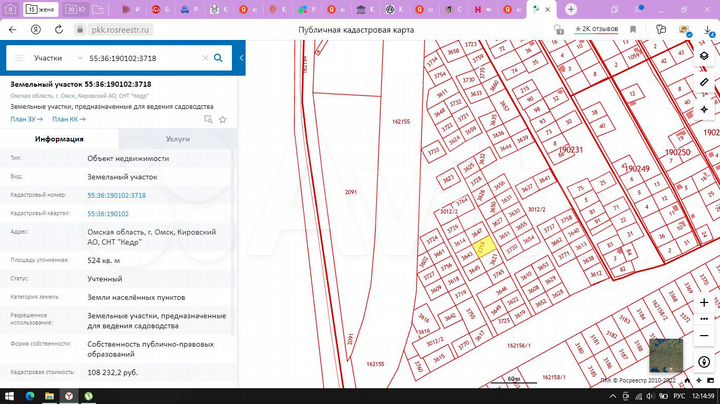
Task: Click the search magnifier icon
Action: tap(218, 58)
